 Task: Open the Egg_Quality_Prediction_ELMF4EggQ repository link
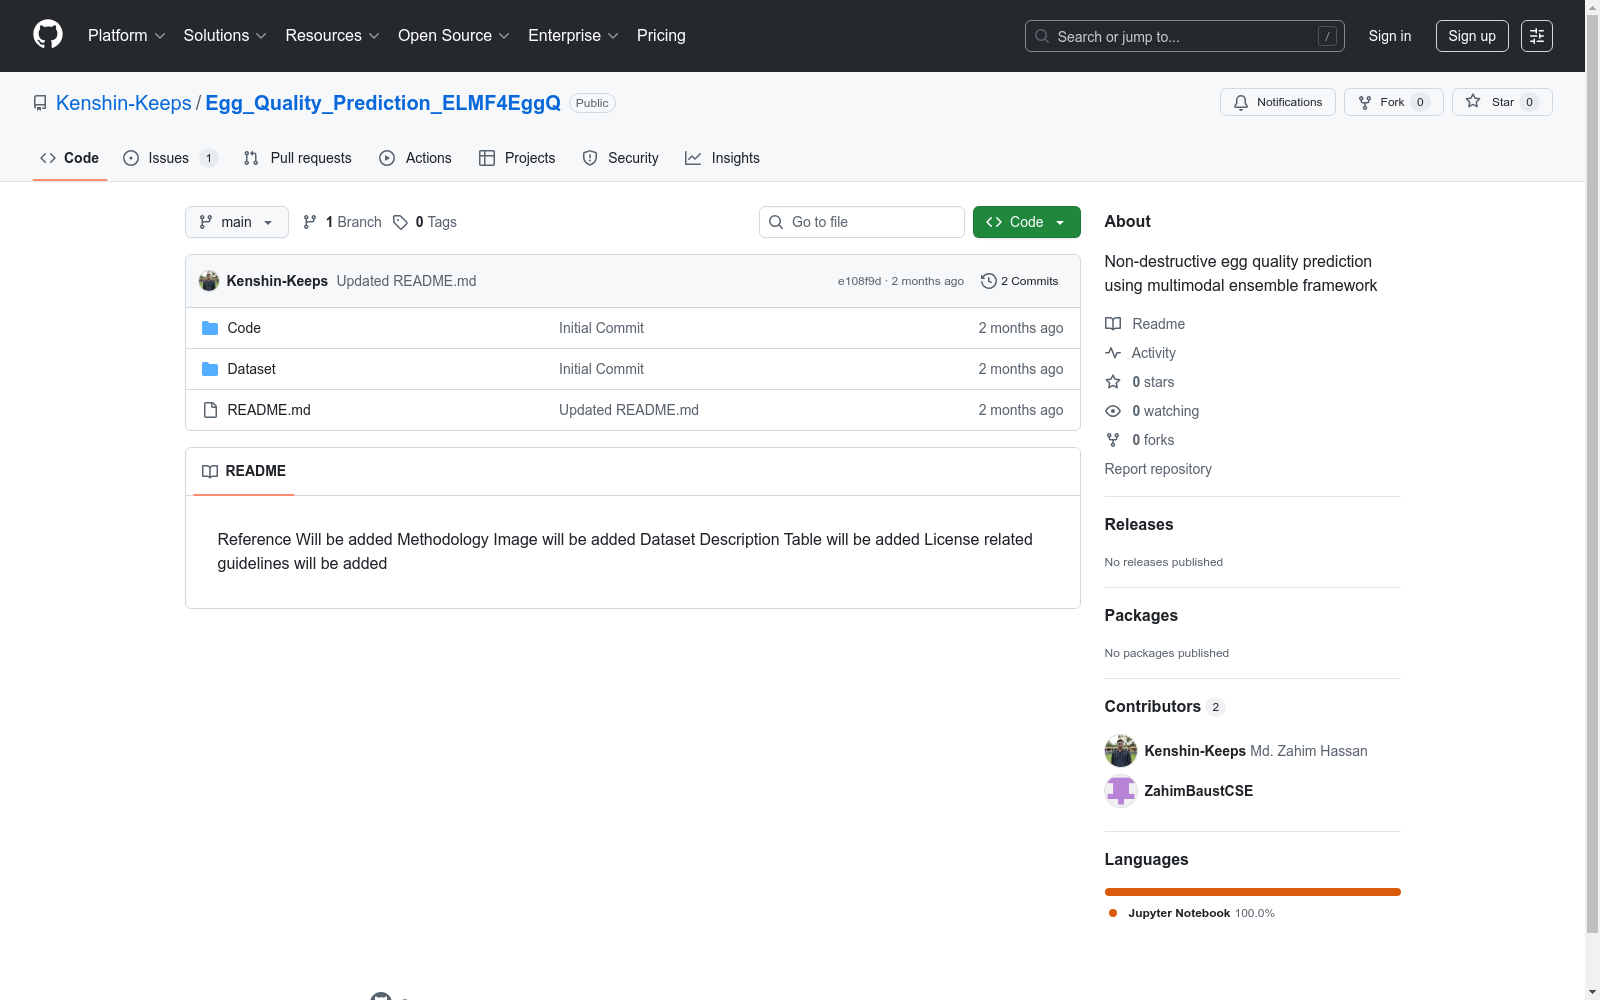pos(383,103)
